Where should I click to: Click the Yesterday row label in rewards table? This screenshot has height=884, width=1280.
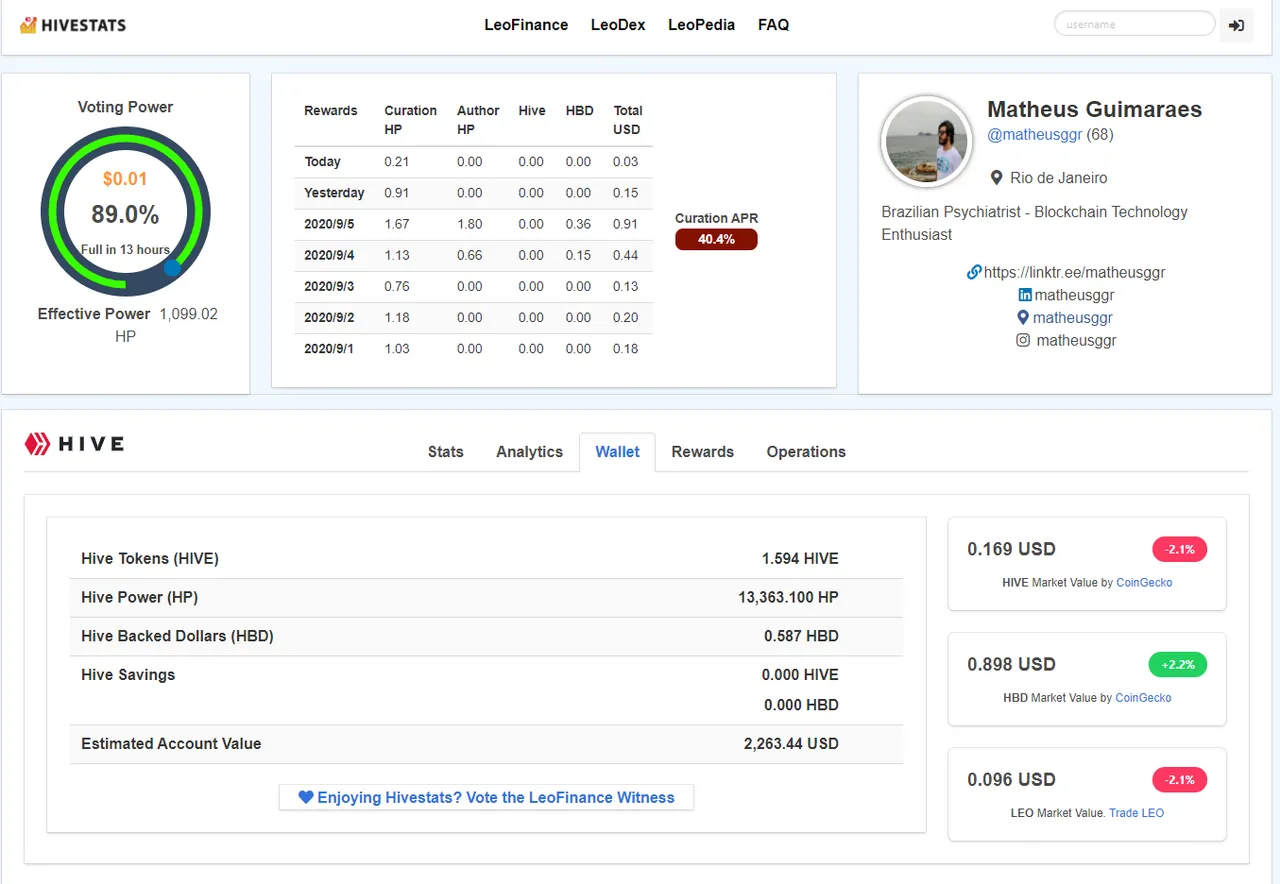[x=334, y=193]
